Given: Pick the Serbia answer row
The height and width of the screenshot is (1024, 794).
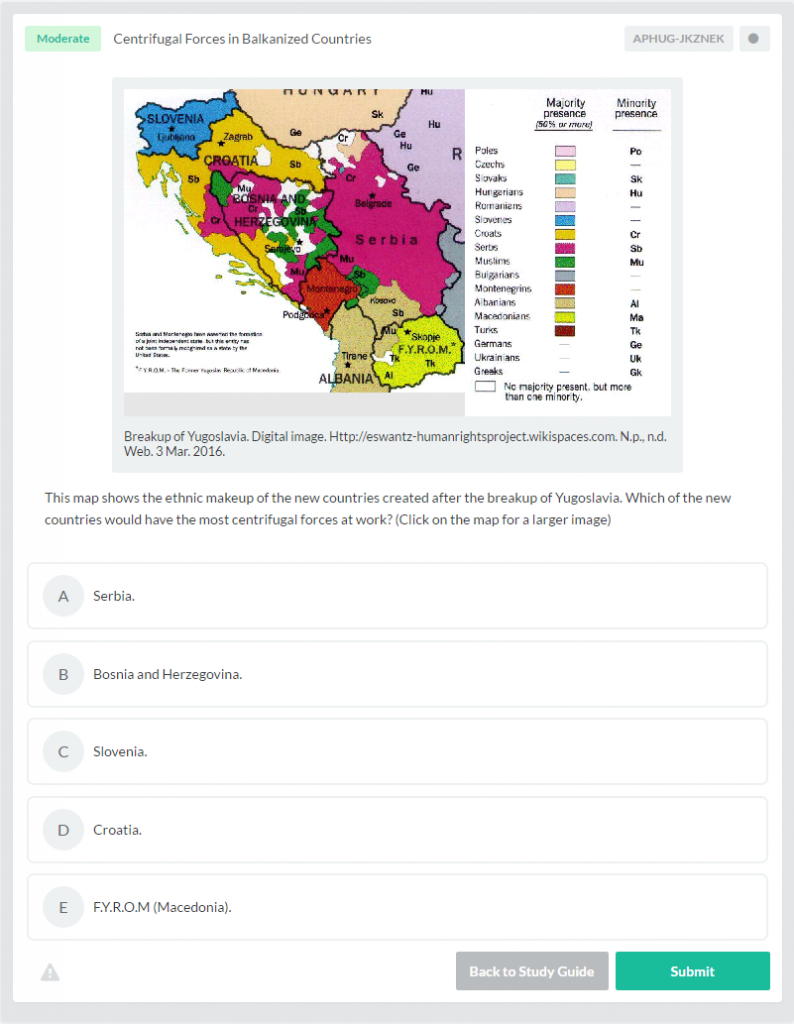Looking at the screenshot, I should [397, 596].
